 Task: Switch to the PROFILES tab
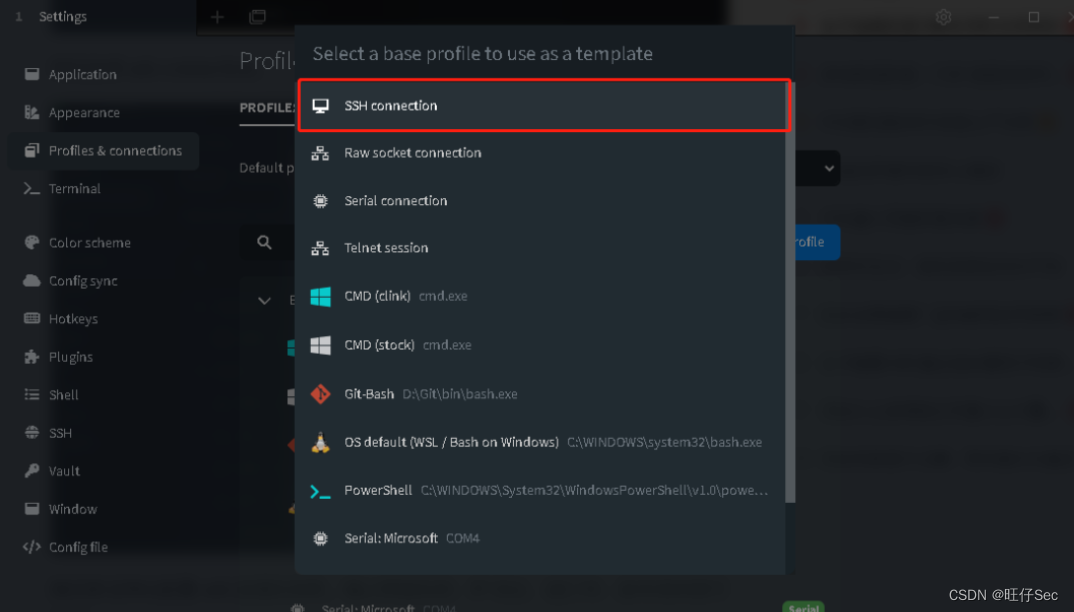[267, 108]
